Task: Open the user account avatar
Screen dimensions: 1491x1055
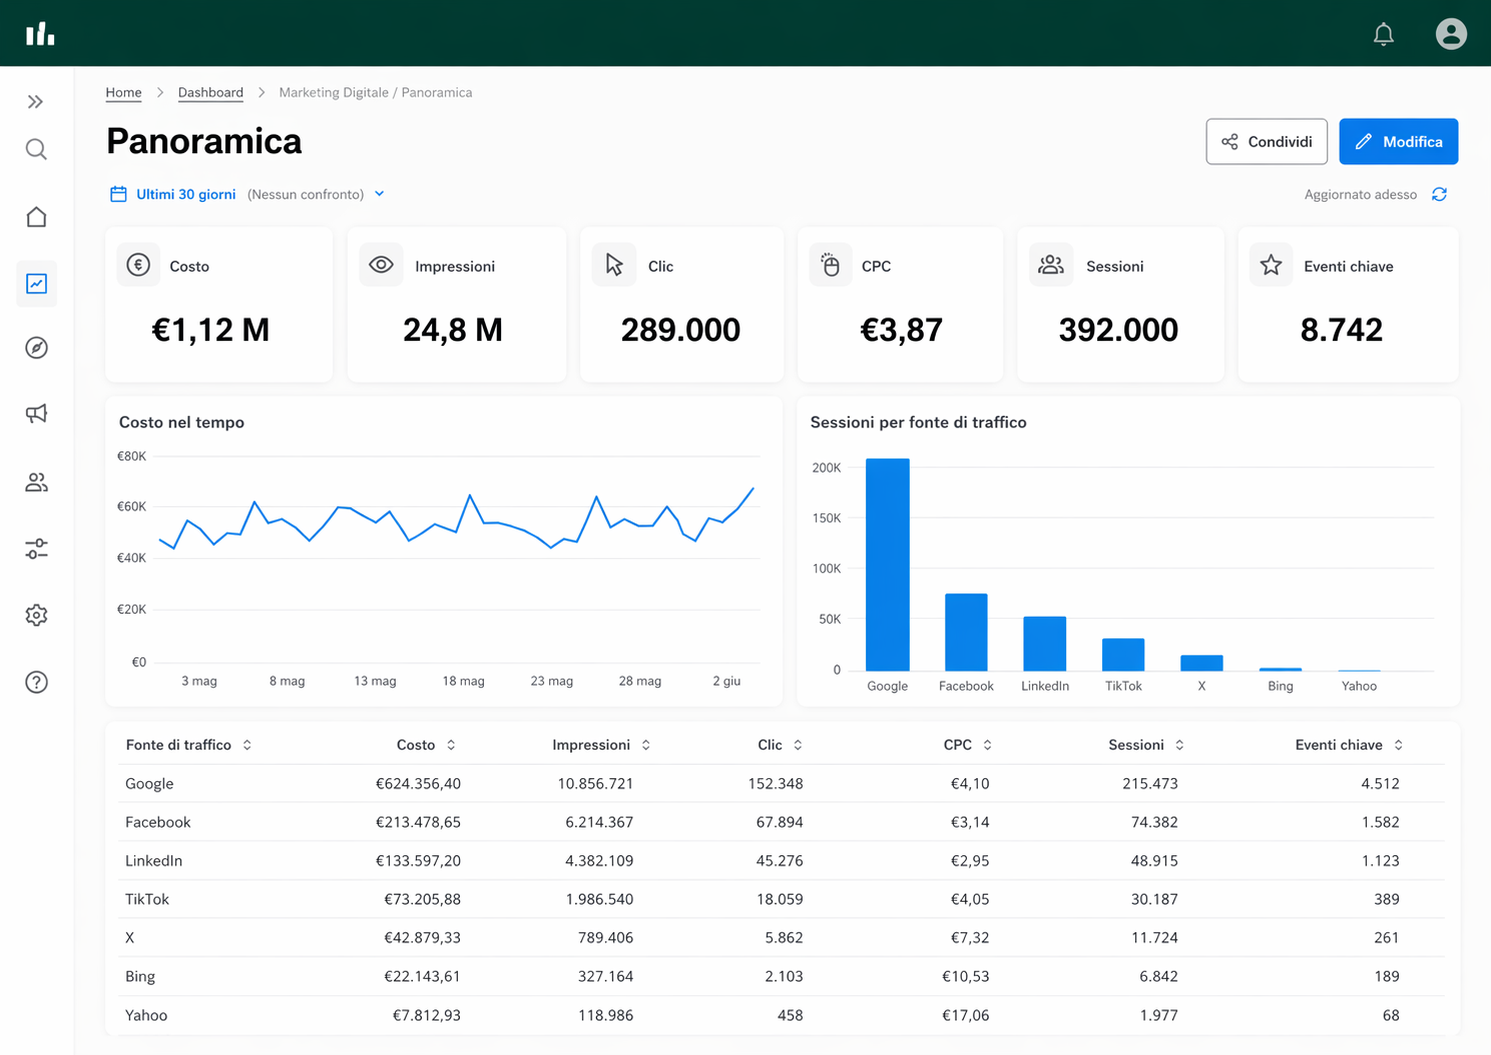Action: click(x=1451, y=34)
